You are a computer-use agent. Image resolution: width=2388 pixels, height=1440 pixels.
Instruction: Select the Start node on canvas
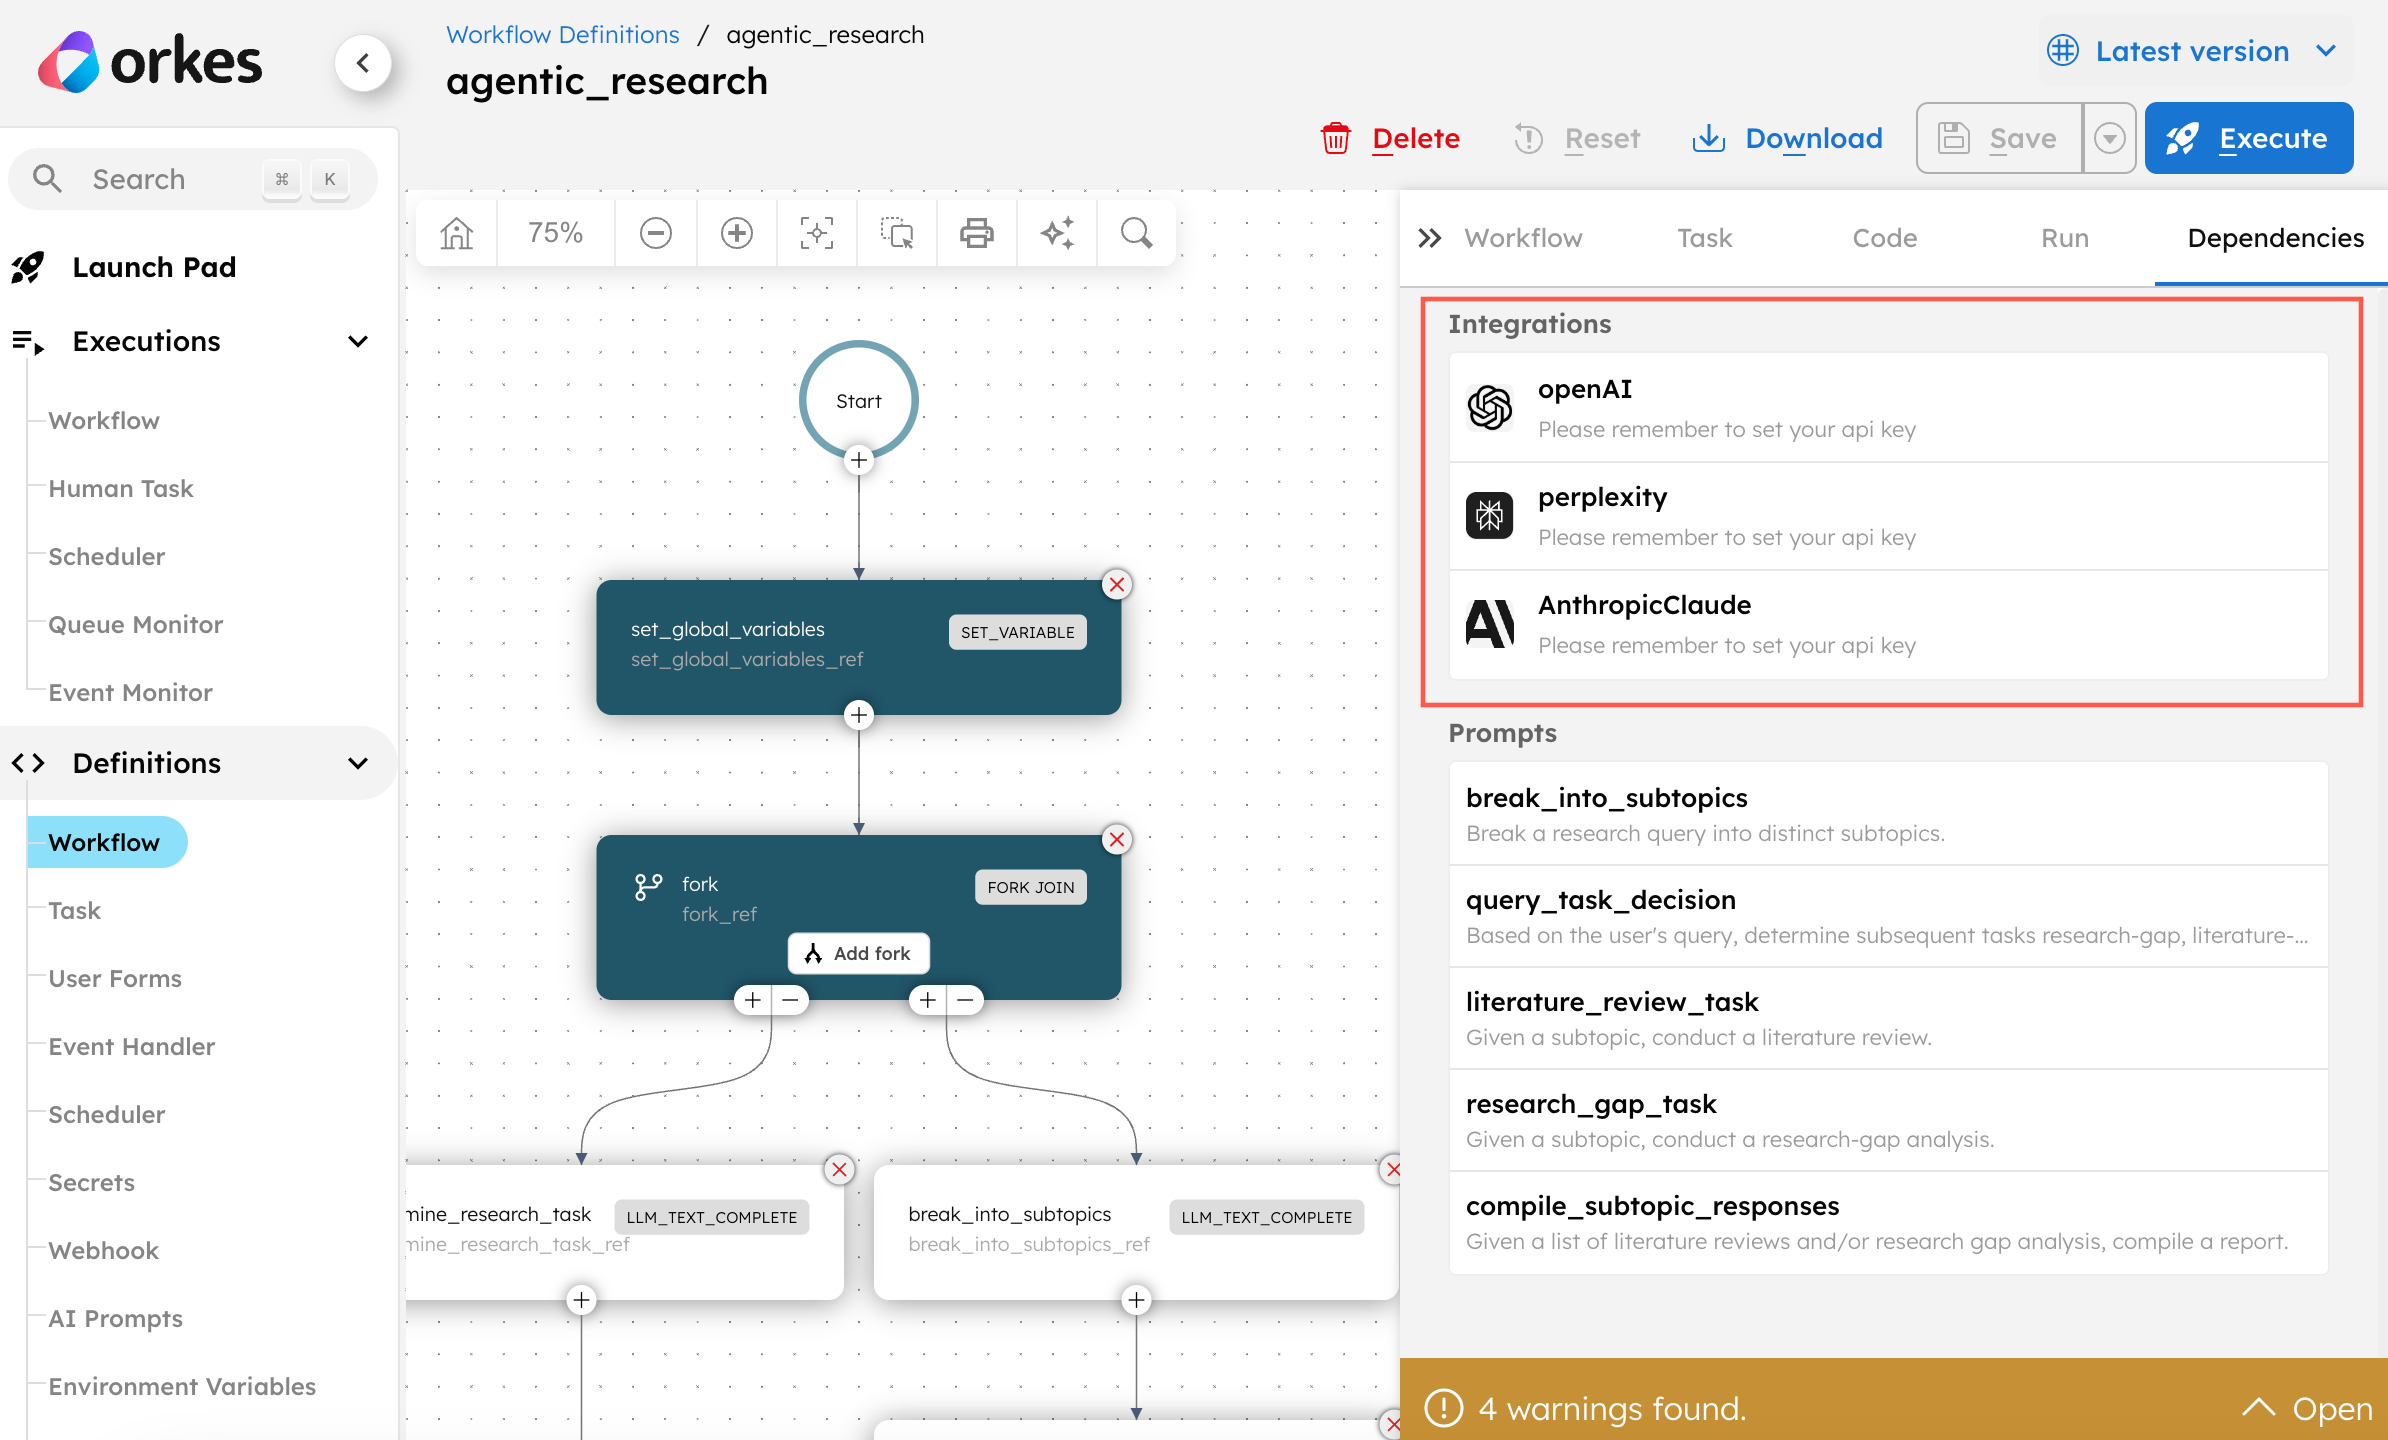[859, 401]
